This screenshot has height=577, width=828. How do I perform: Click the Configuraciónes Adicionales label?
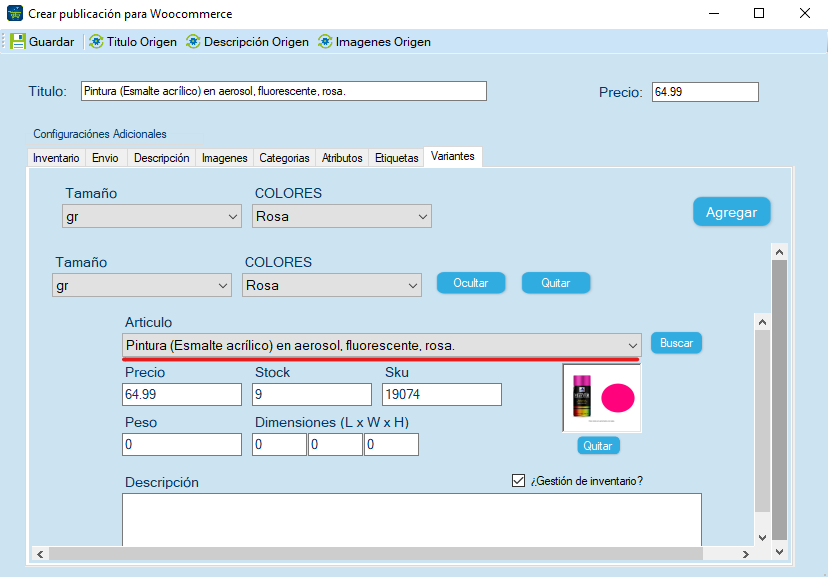(x=100, y=134)
